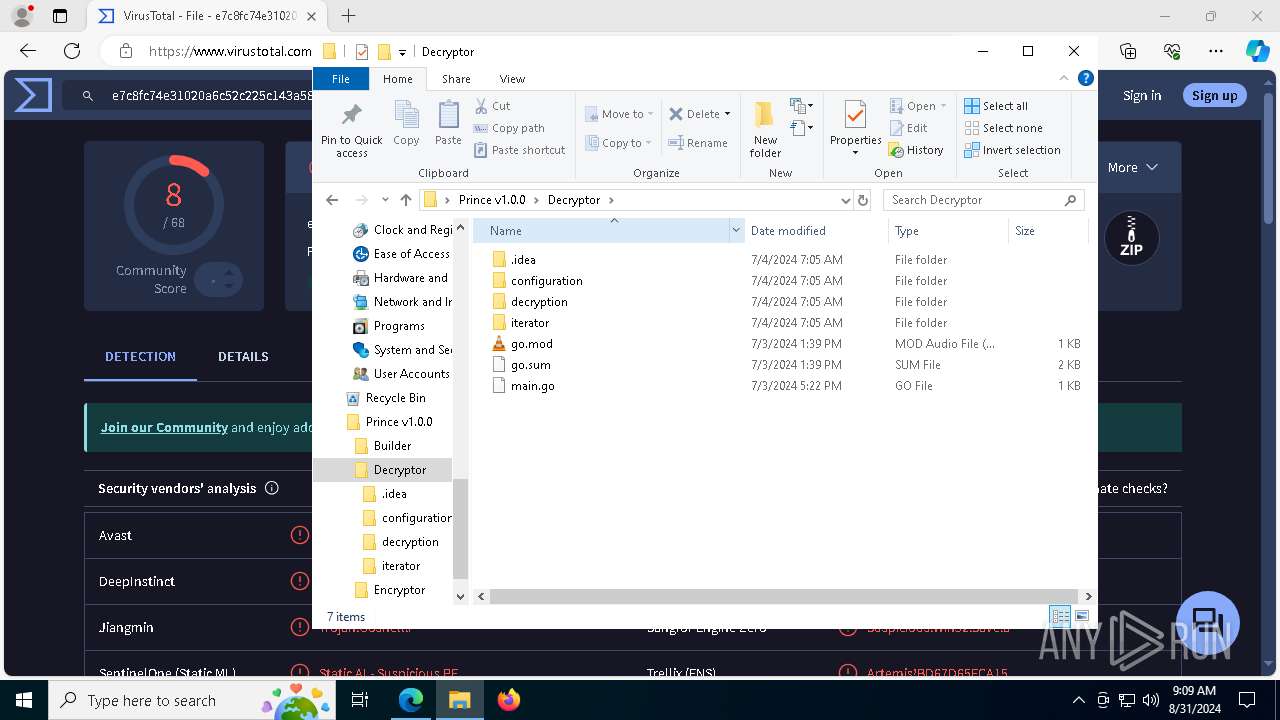Click the Edit command in ribbon

908,128
